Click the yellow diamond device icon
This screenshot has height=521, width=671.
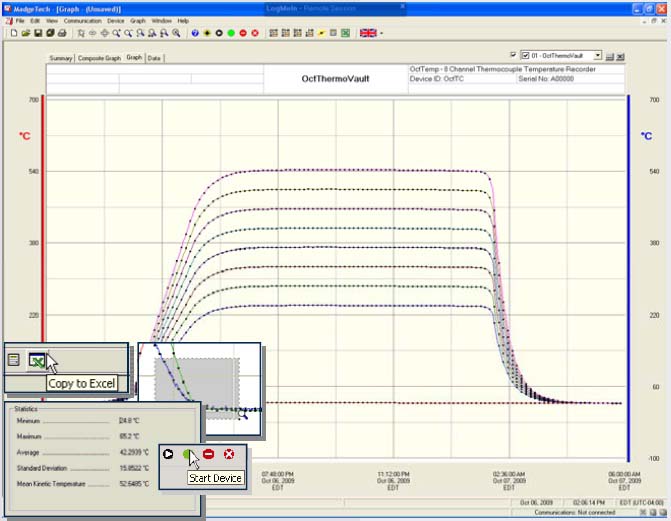click(x=207, y=33)
